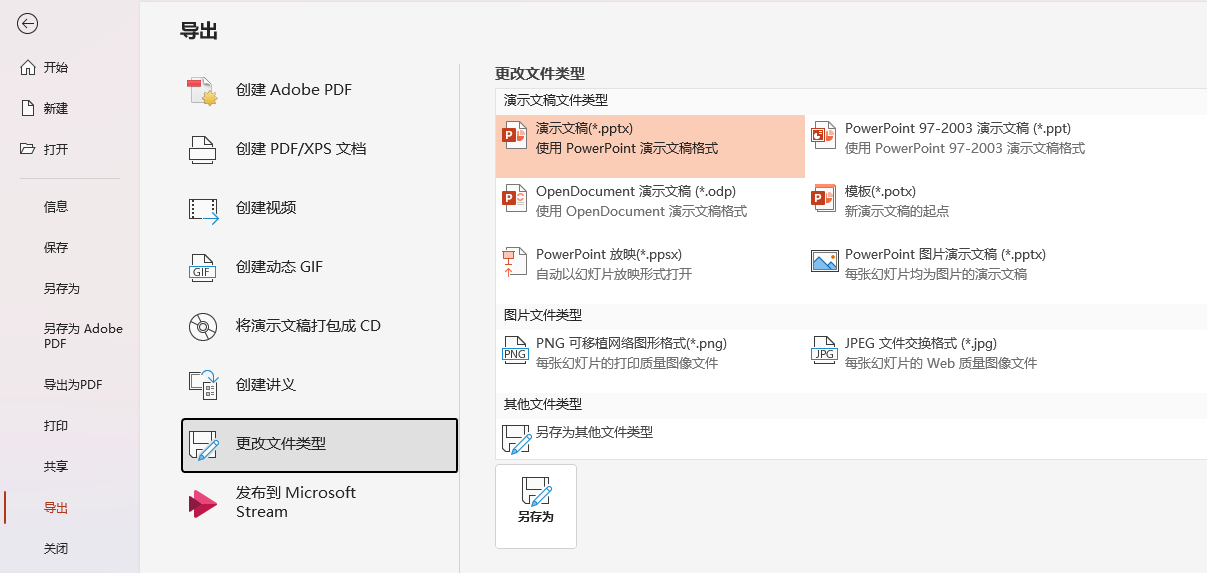The width and height of the screenshot is (1207, 573).
Task: Select the 创建讲义 handout icon
Action: pos(203,385)
